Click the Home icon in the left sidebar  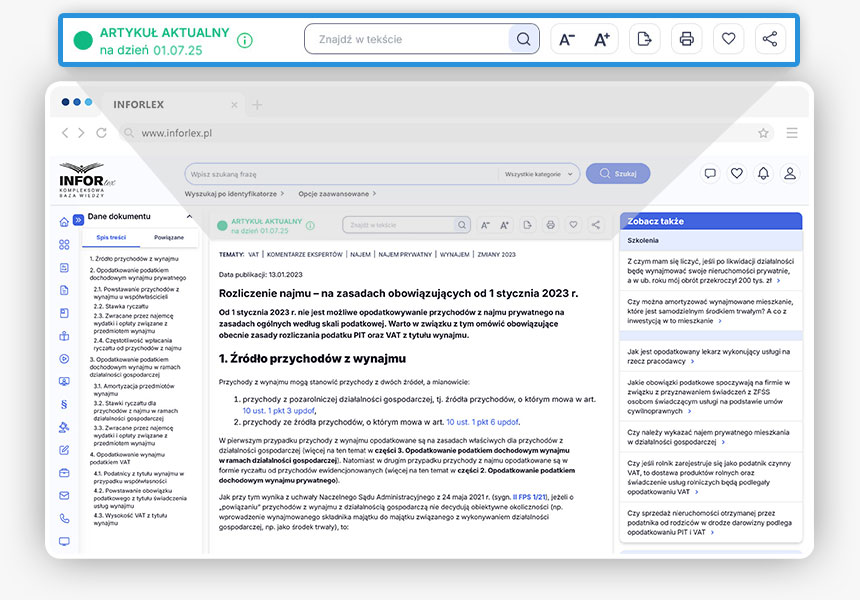point(64,221)
